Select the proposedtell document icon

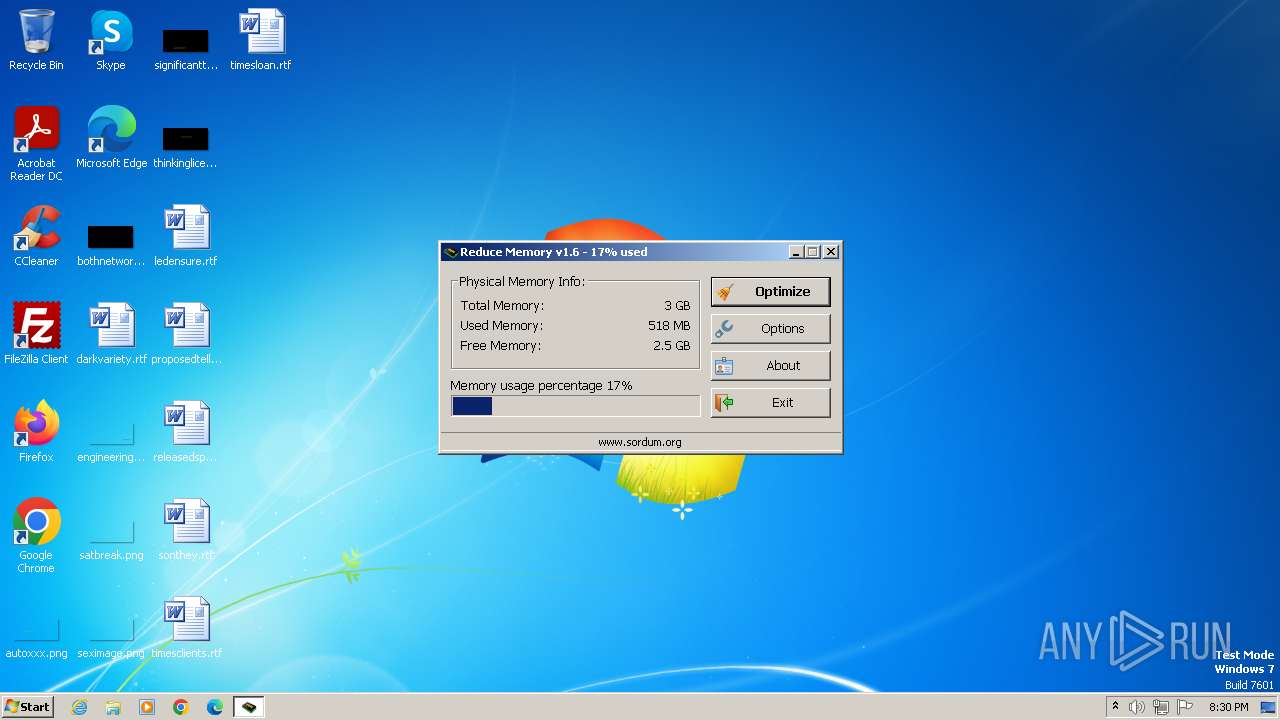(186, 334)
